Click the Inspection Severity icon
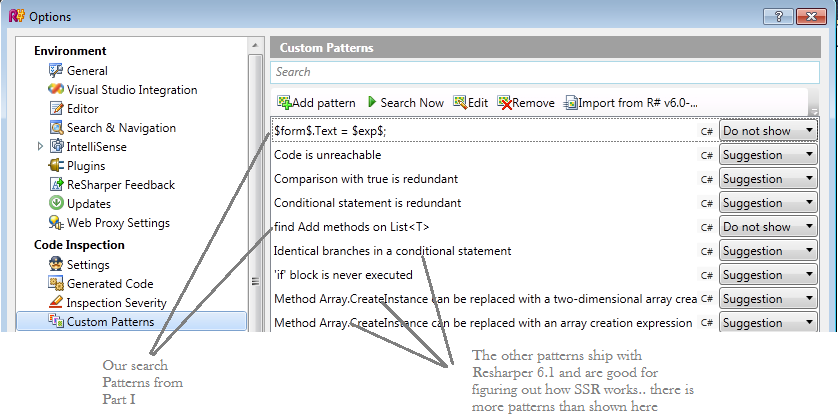This screenshot has width=838, height=420. (x=56, y=302)
